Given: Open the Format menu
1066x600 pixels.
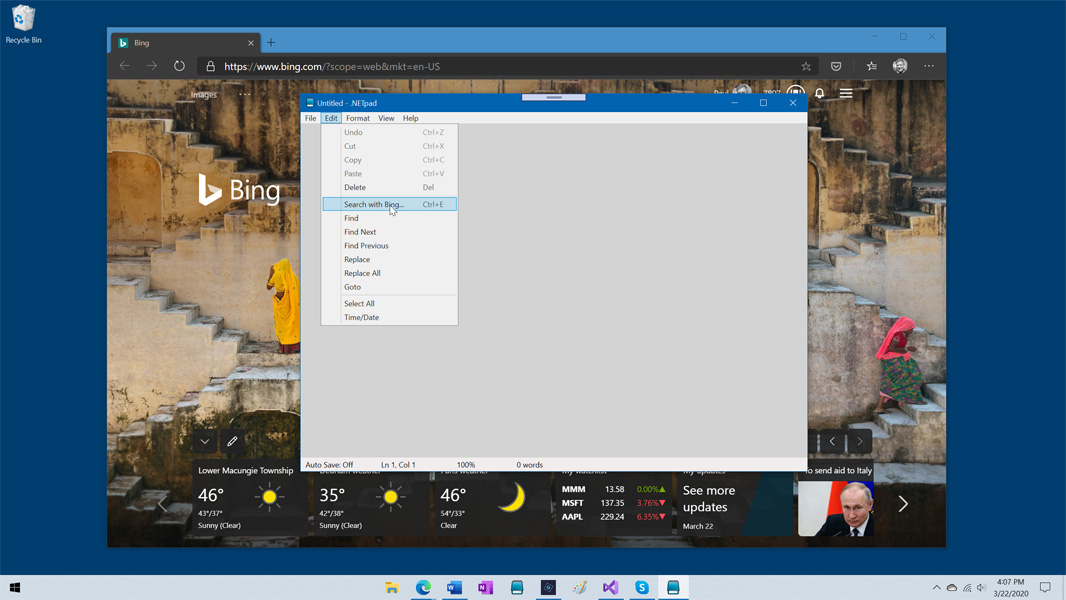Looking at the screenshot, I should click(x=357, y=118).
